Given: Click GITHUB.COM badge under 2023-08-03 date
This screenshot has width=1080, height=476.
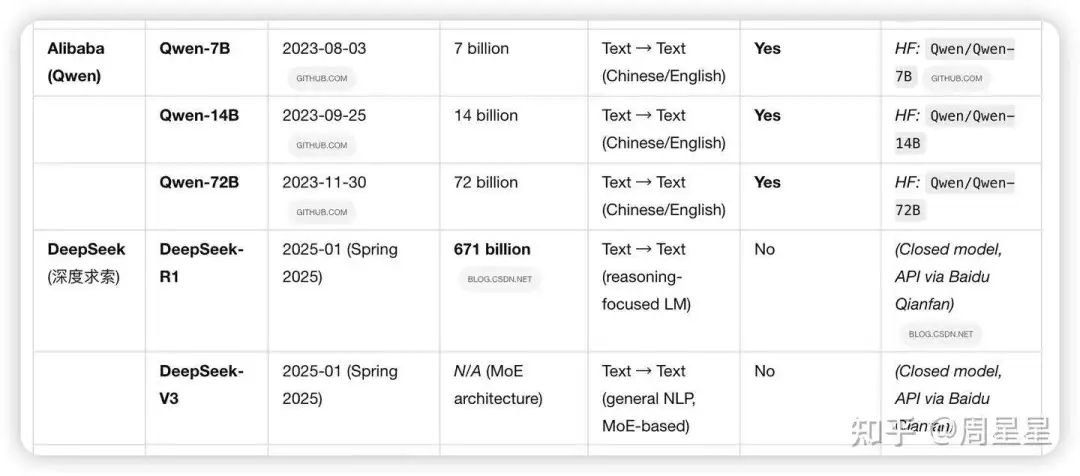Looking at the screenshot, I should click(x=322, y=79).
